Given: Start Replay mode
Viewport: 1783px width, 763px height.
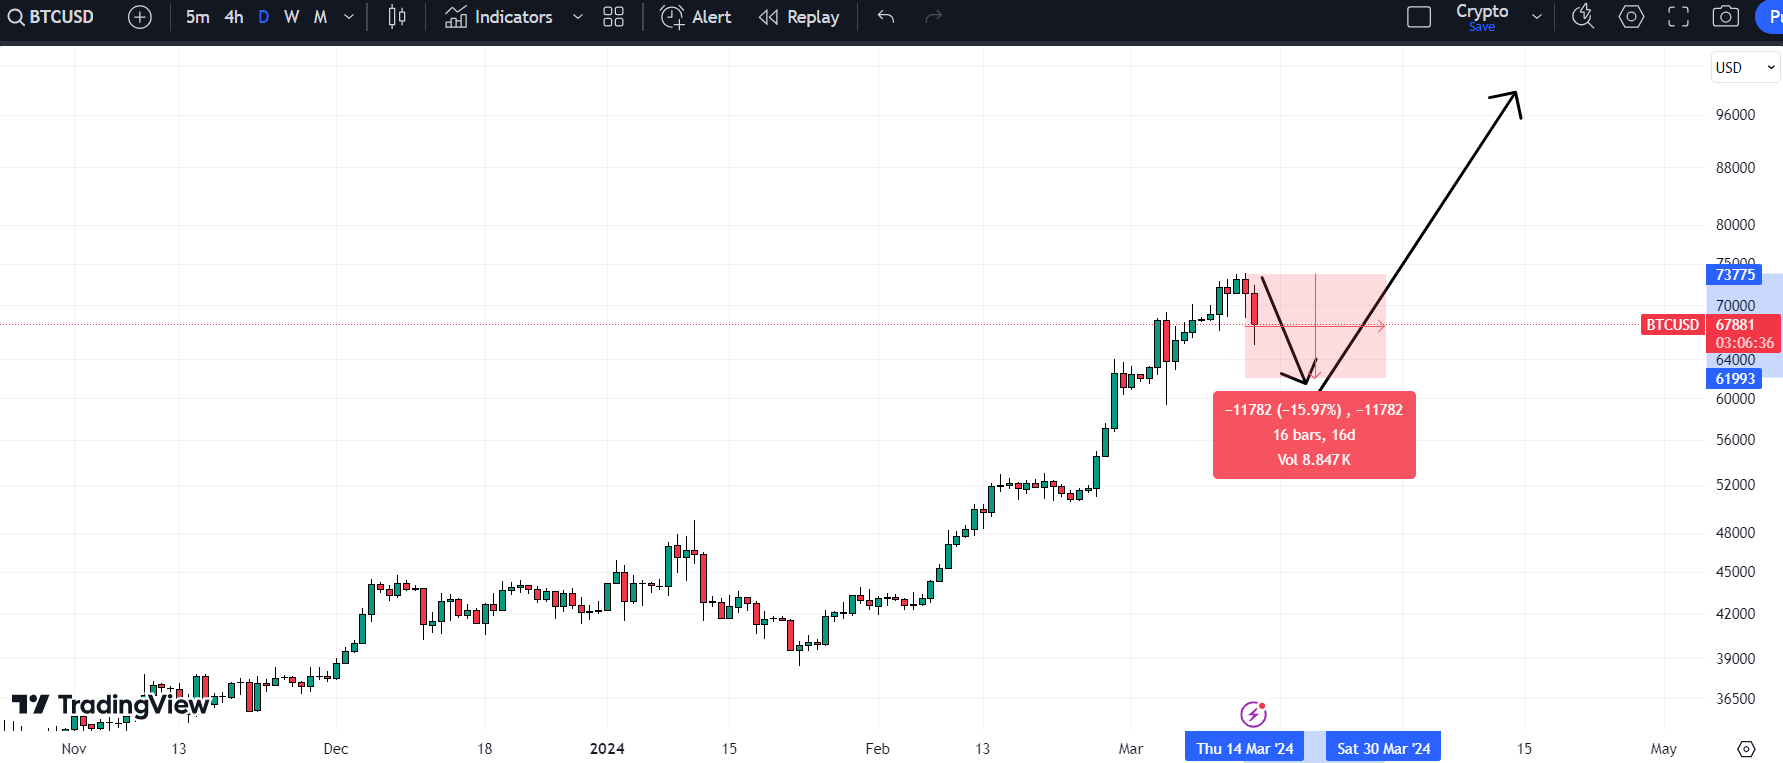Looking at the screenshot, I should coord(798,17).
